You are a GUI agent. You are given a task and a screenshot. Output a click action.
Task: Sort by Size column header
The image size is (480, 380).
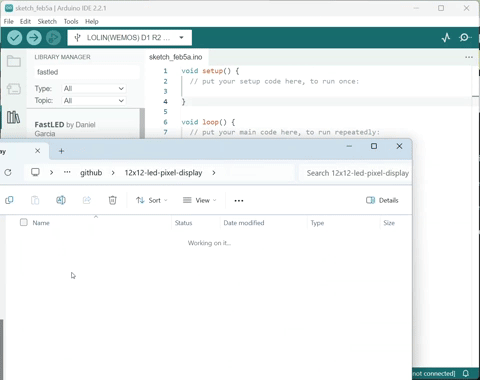click(389, 223)
